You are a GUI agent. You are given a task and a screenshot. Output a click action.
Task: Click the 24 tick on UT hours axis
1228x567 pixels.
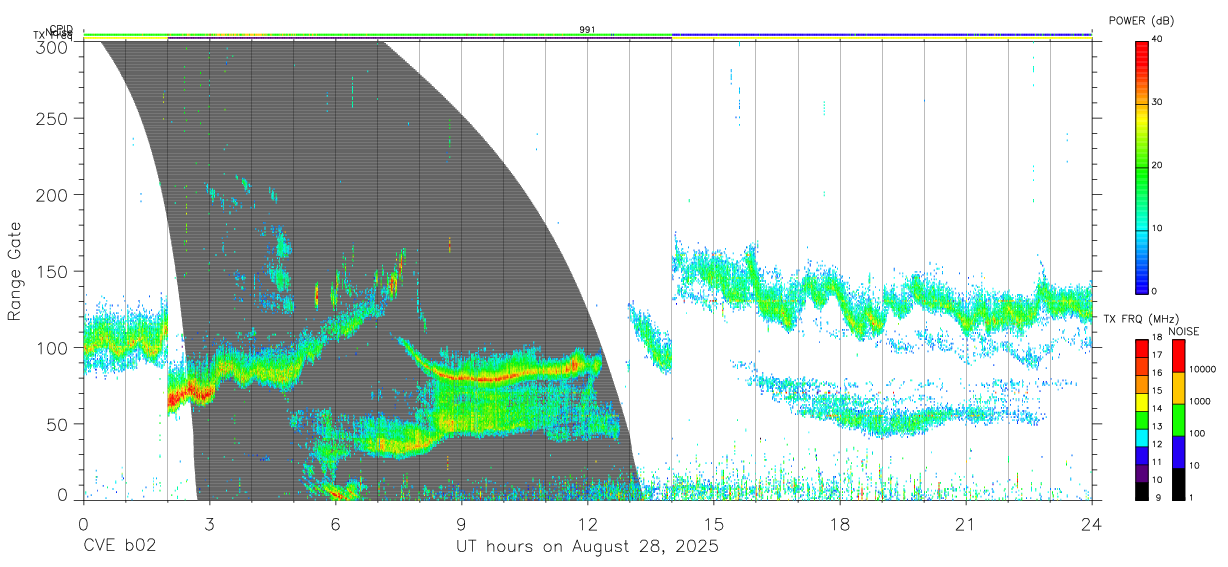point(1092,524)
